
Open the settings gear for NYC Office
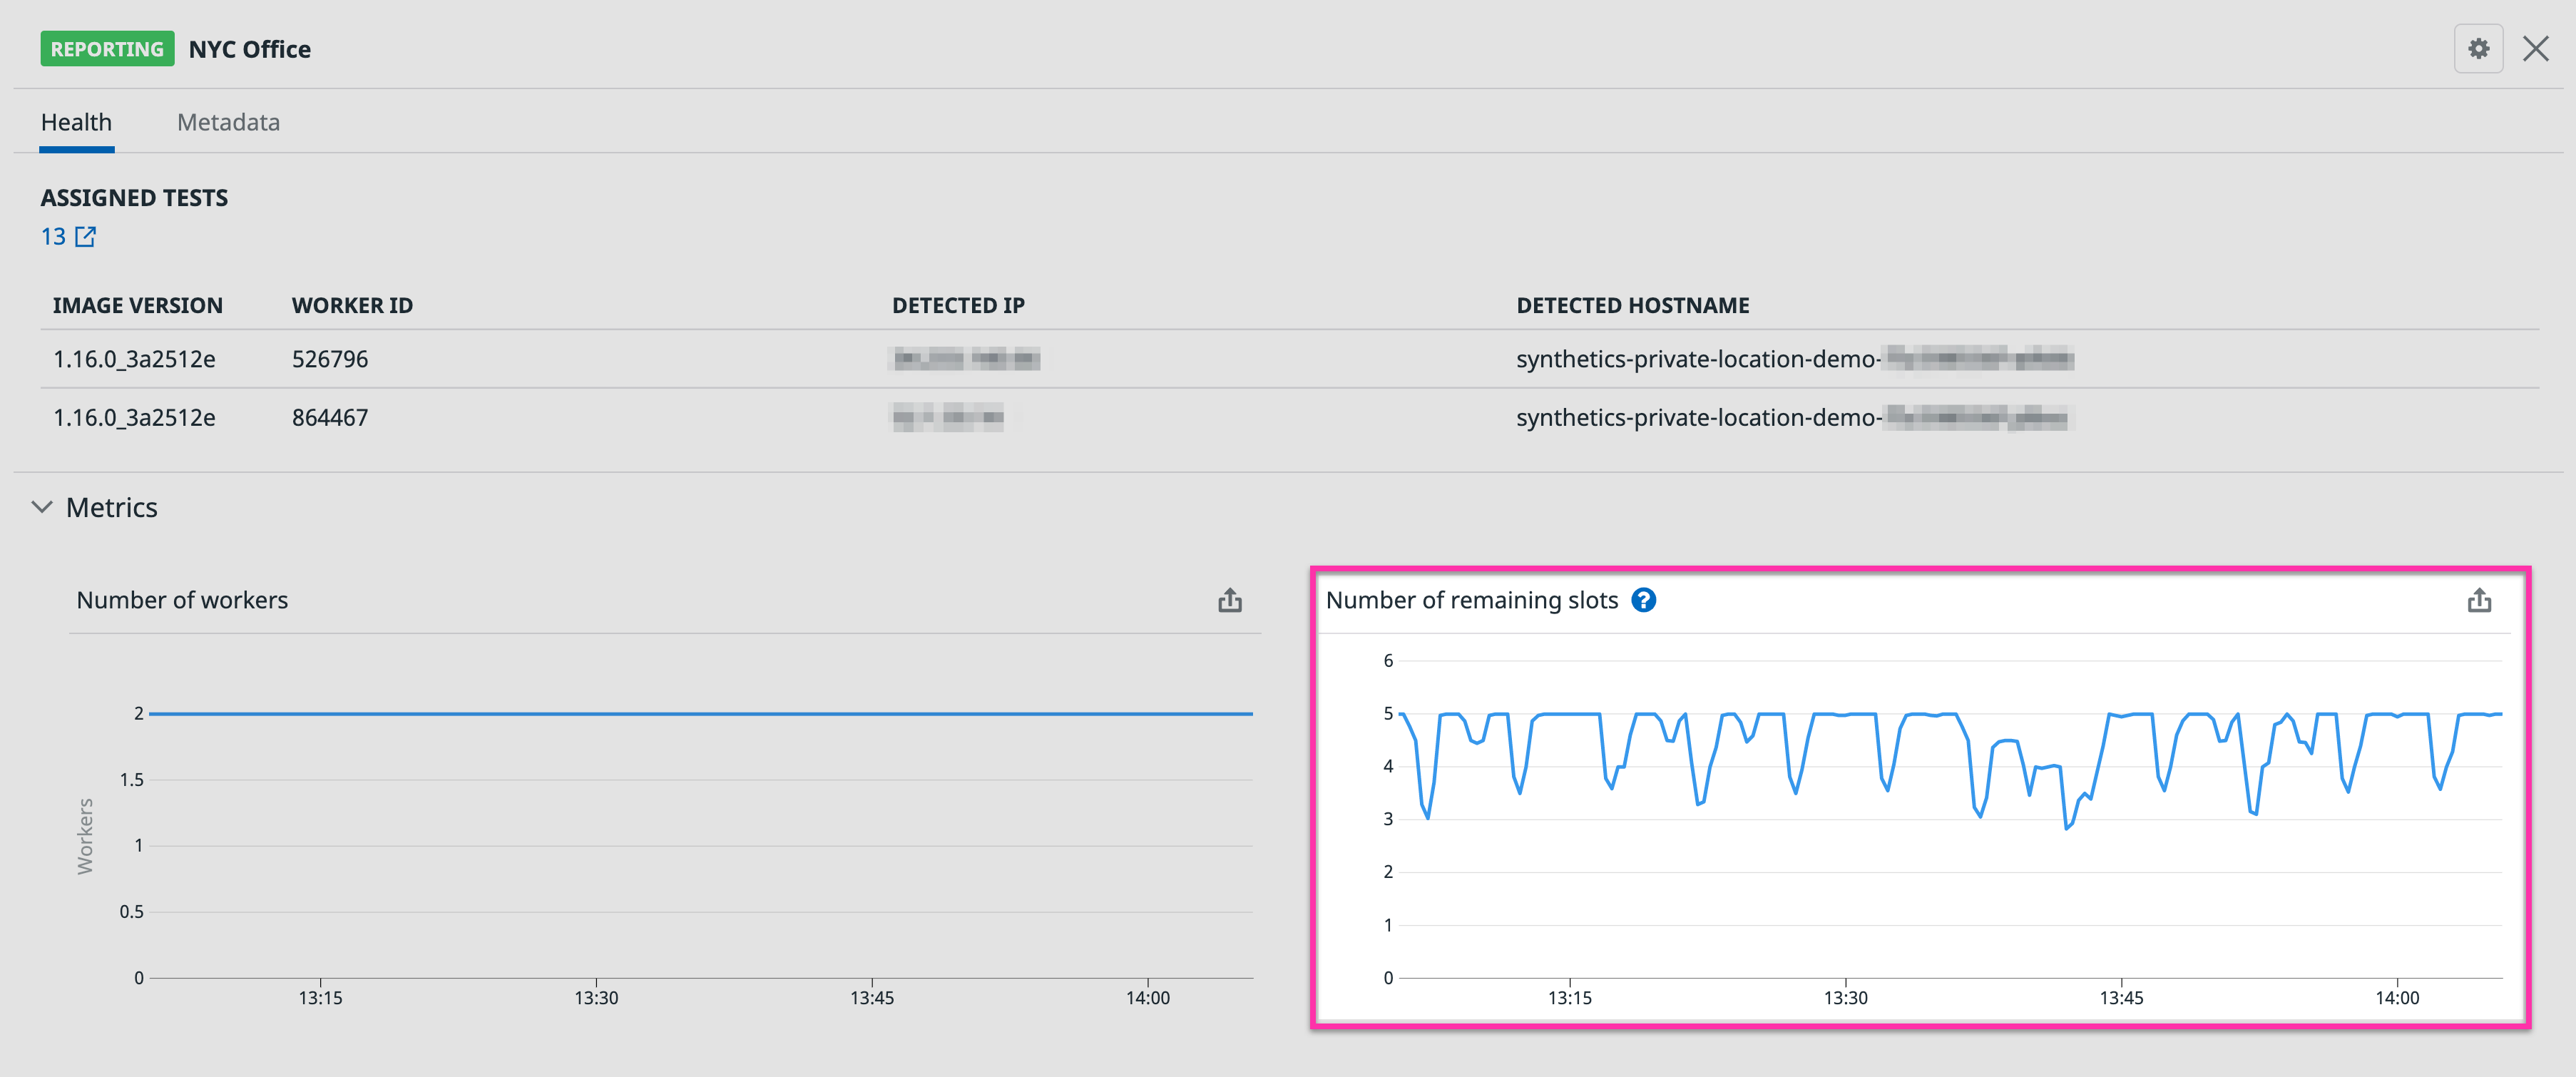tap(2479, 48)
